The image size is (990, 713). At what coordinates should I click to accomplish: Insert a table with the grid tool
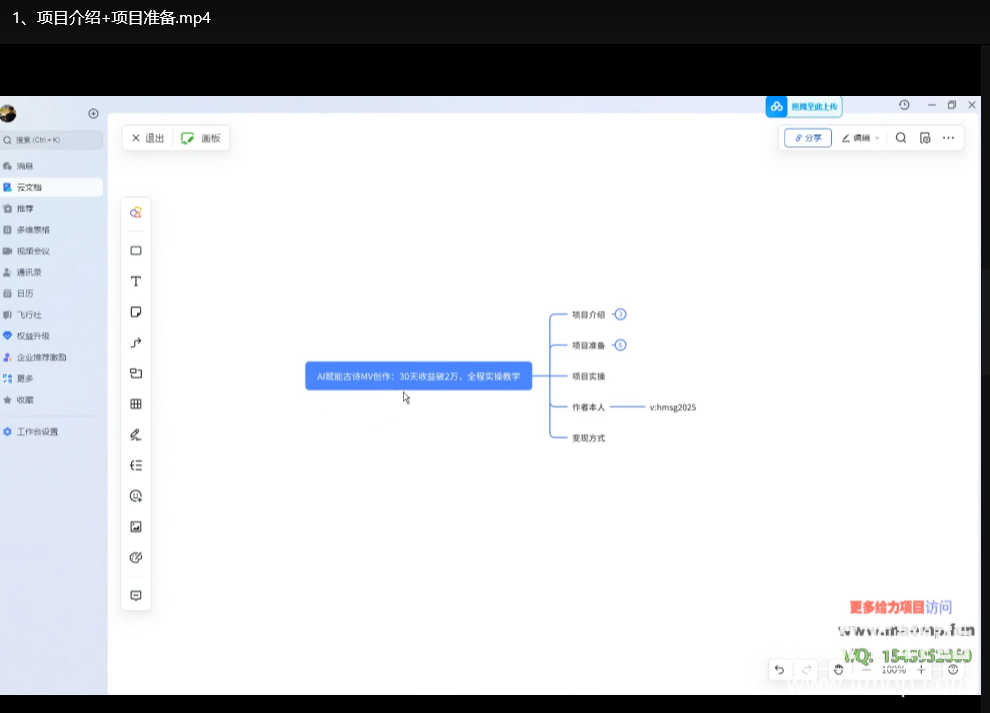point(136,404)
